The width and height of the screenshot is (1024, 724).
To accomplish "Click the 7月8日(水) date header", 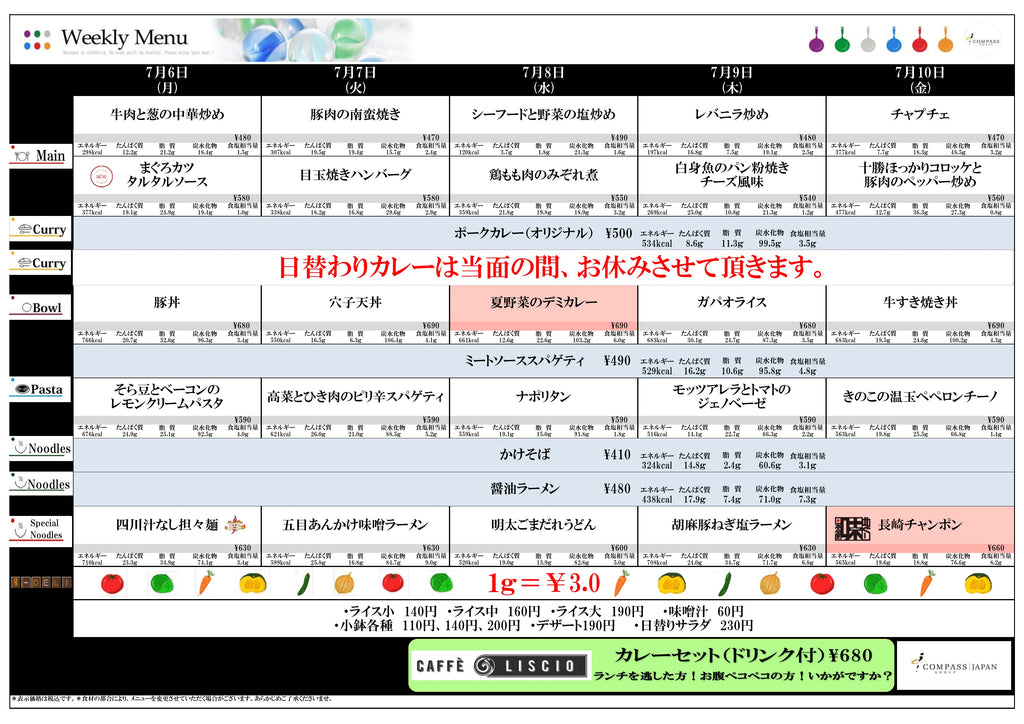I will [543, 80].
